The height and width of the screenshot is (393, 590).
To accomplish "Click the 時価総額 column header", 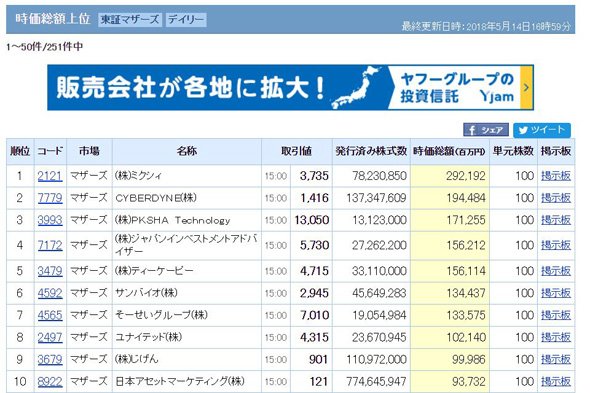I will pyautogui.click(x=450, y=151).
